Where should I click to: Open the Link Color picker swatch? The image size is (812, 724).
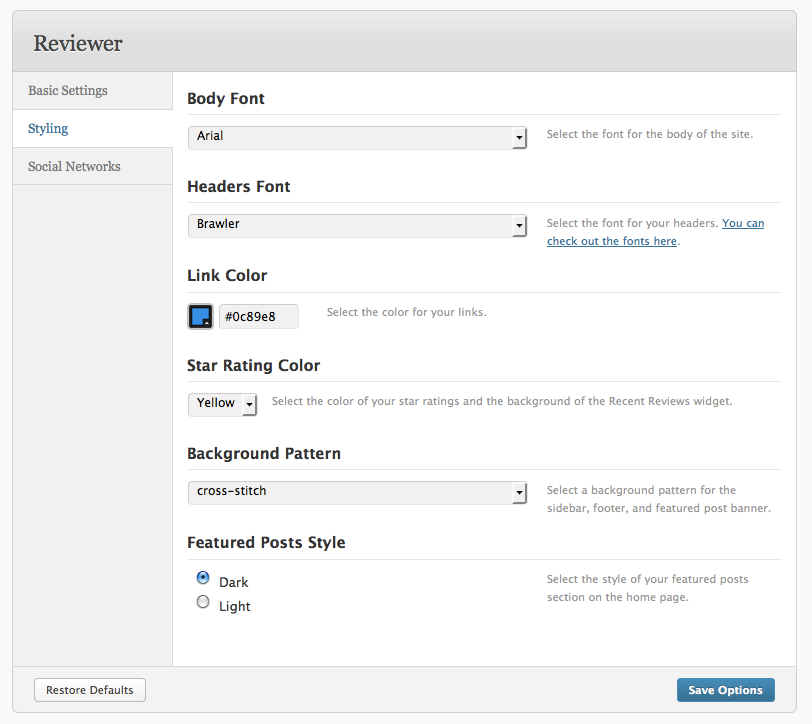tap(200, 316)
